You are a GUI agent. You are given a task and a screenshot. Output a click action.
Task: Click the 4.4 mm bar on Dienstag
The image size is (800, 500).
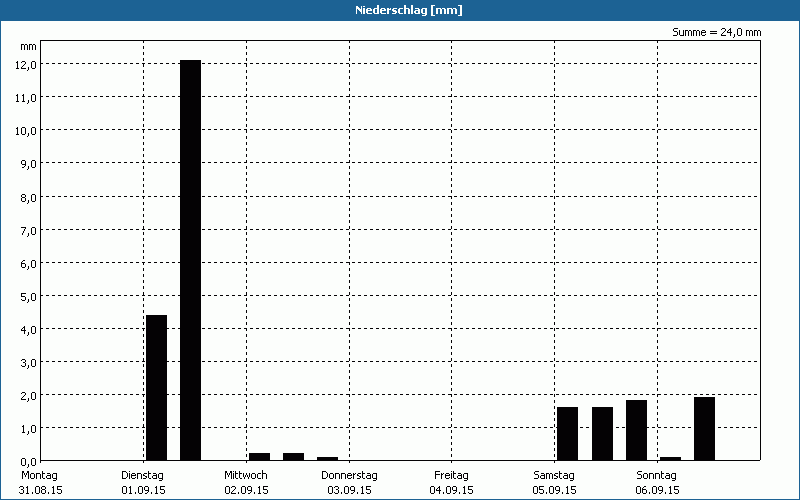[156, 388]
